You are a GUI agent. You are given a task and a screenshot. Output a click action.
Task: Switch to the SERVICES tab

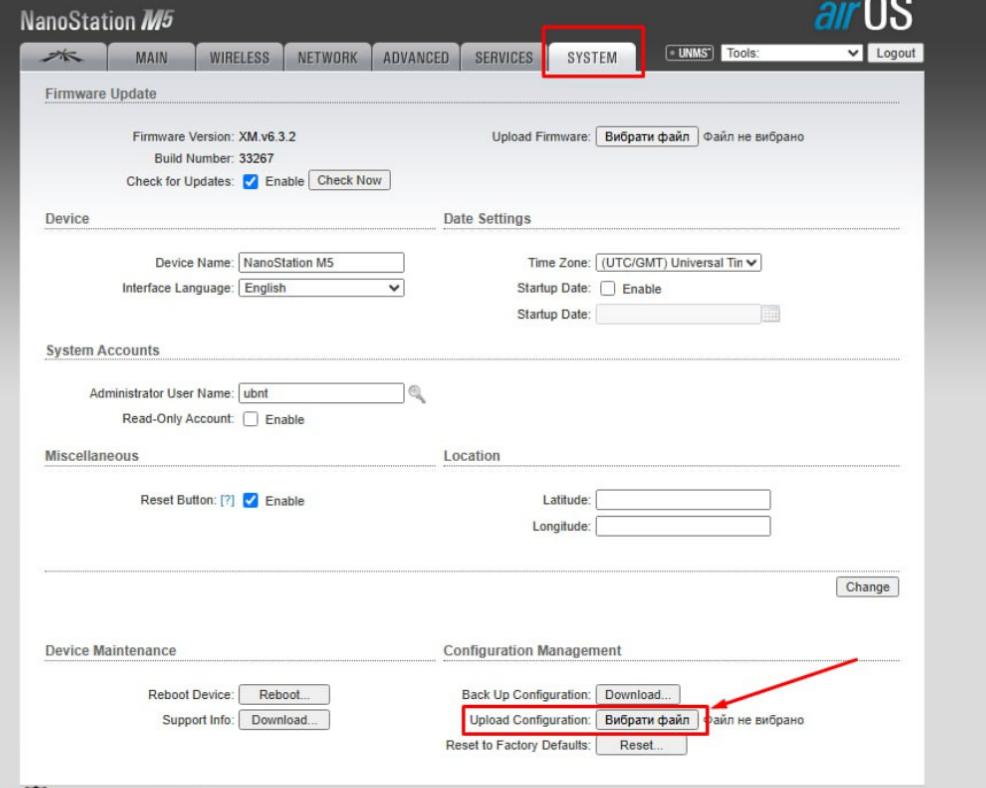[x=504, y=58]
